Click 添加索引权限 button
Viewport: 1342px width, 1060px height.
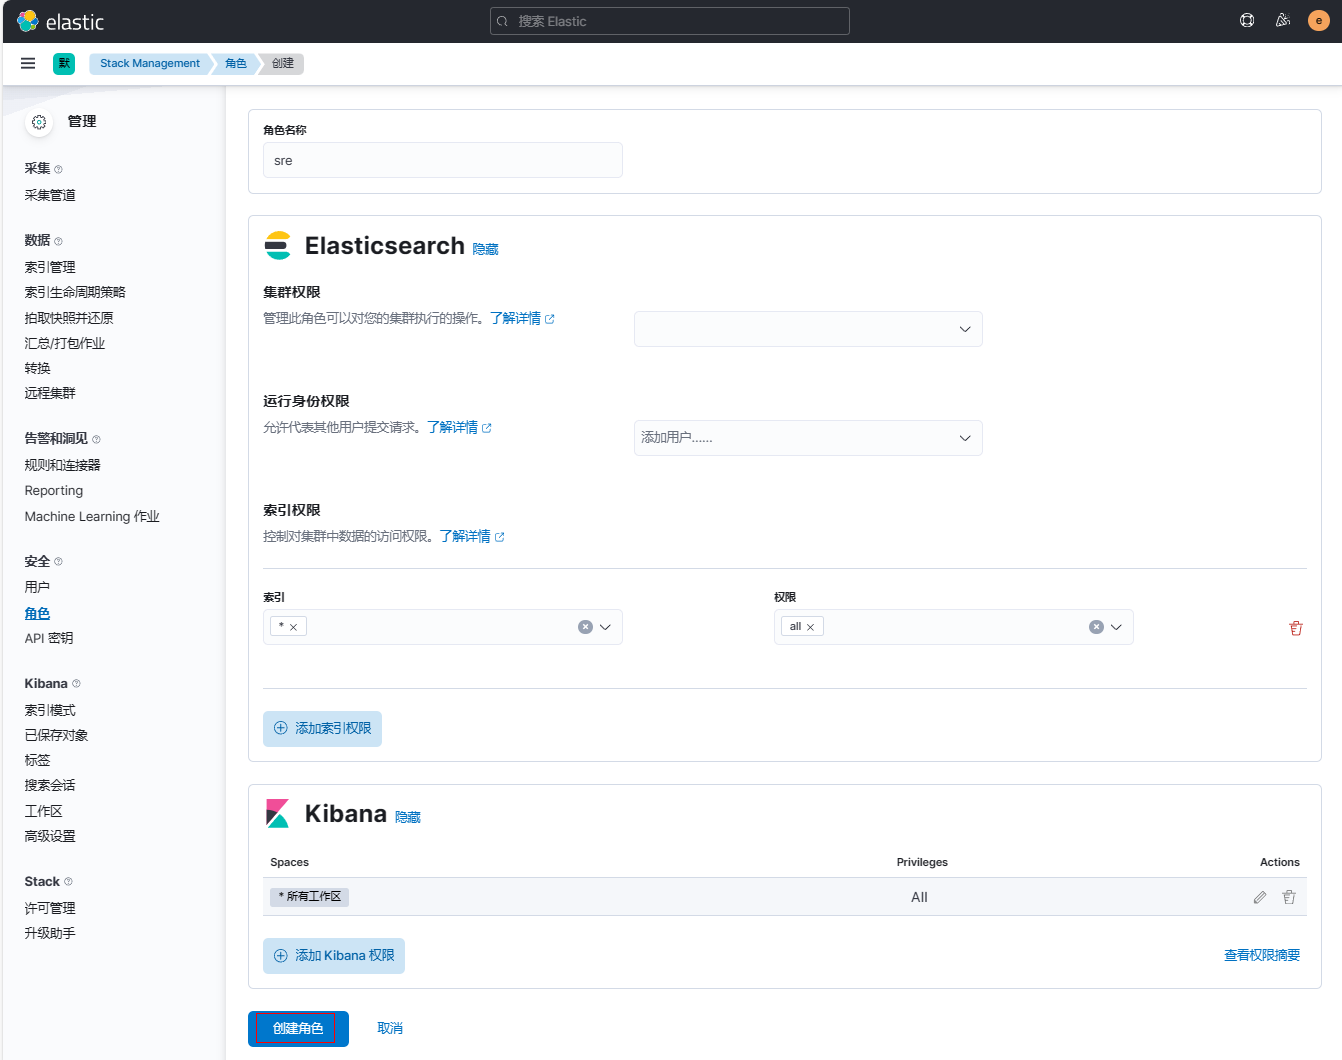point(322,728)
